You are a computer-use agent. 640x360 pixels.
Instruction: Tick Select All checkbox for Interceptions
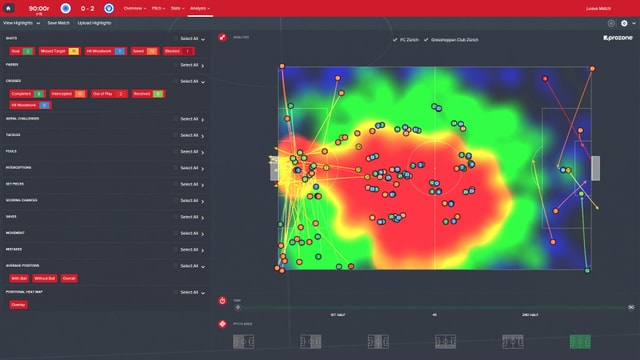(x=175, y=168)
